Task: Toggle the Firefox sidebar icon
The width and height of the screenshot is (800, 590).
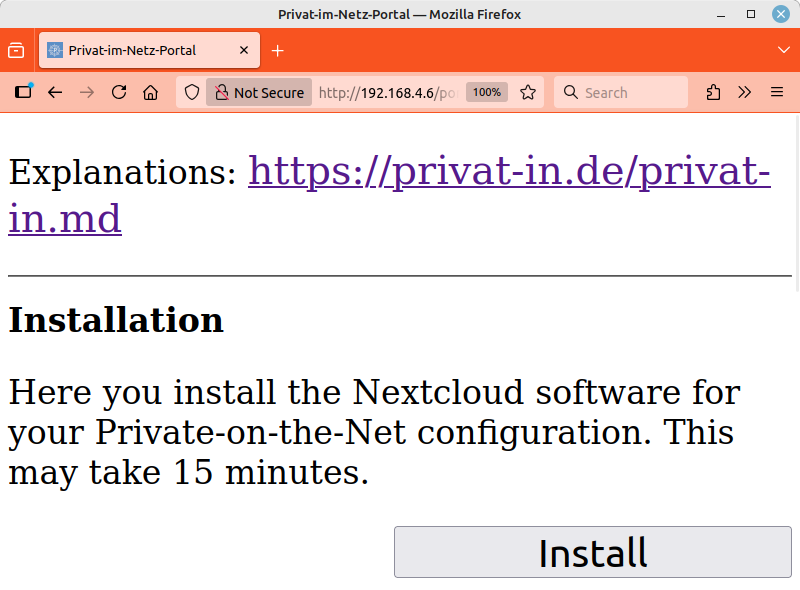Action: [x=23, y=92]
